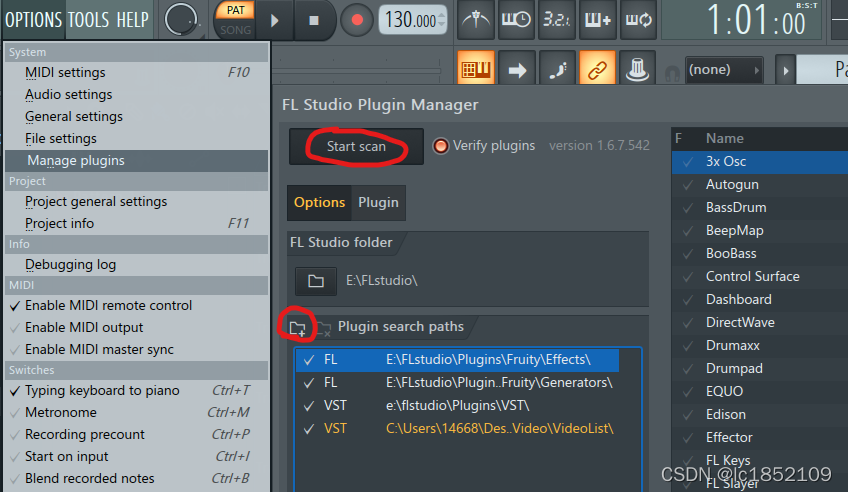Screen dimensions: 848x492
Task: Select the Fruity\Effects search path row
Action: (458, 360)
